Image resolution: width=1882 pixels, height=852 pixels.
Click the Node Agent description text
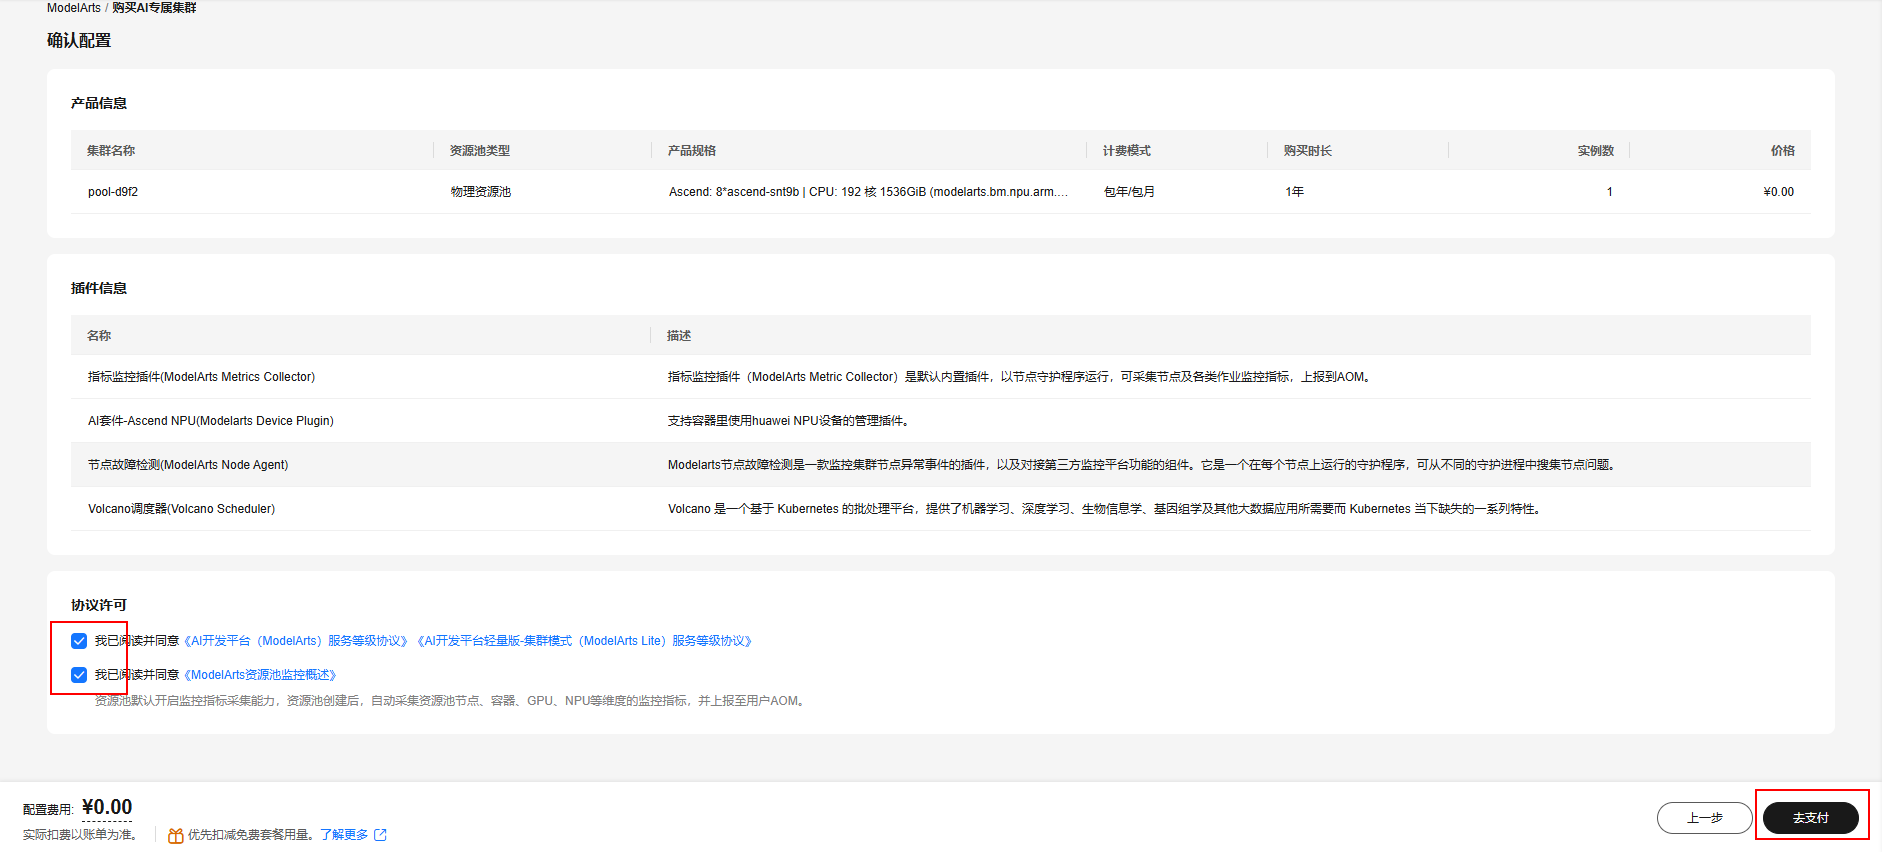coord(1143,465)
